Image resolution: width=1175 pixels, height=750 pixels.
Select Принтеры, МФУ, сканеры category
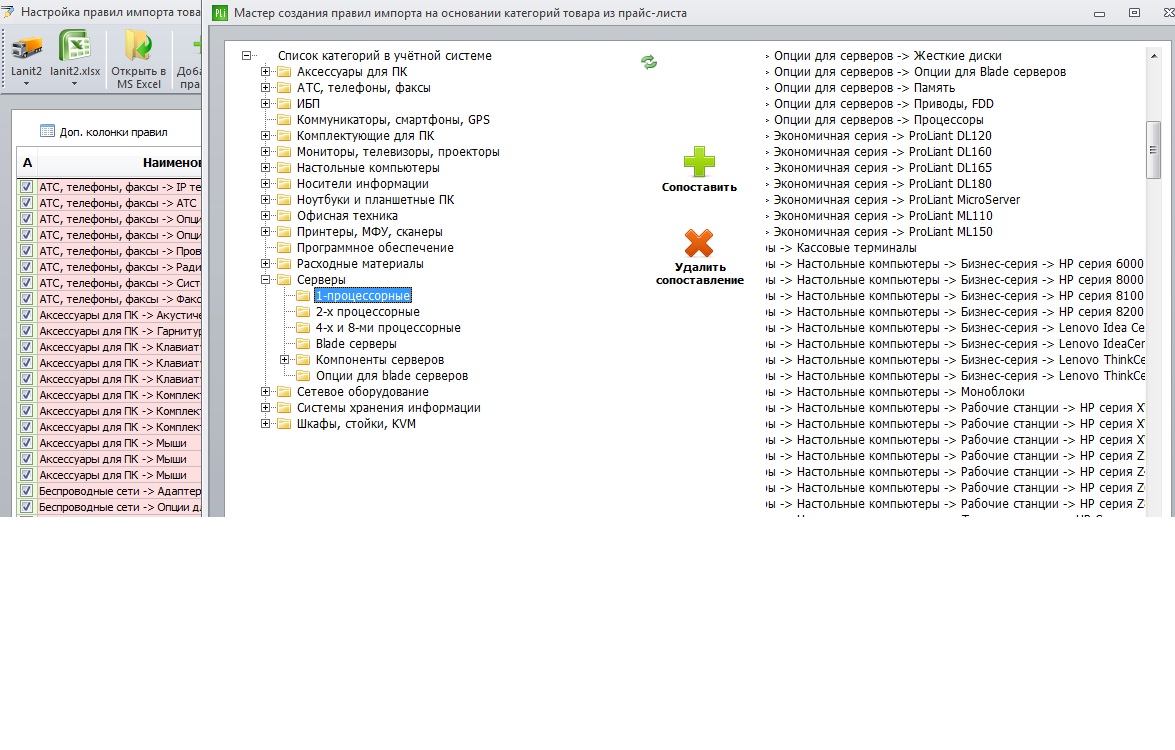(x=369, y=232)
